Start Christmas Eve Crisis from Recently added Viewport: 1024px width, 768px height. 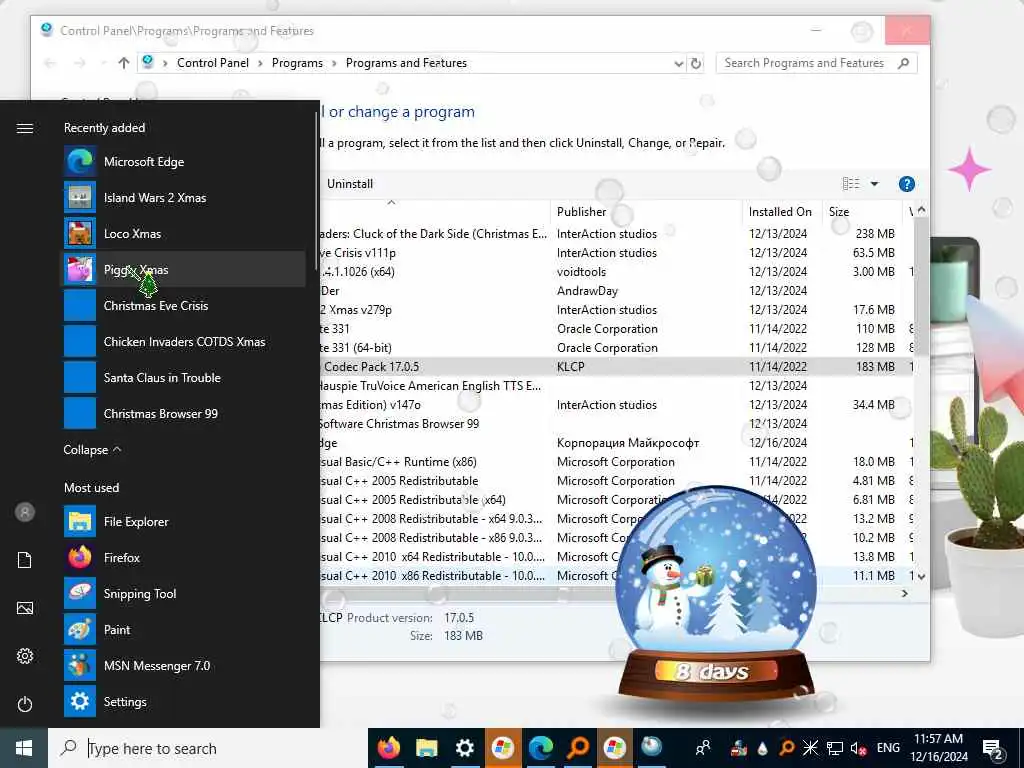[184, 305]
